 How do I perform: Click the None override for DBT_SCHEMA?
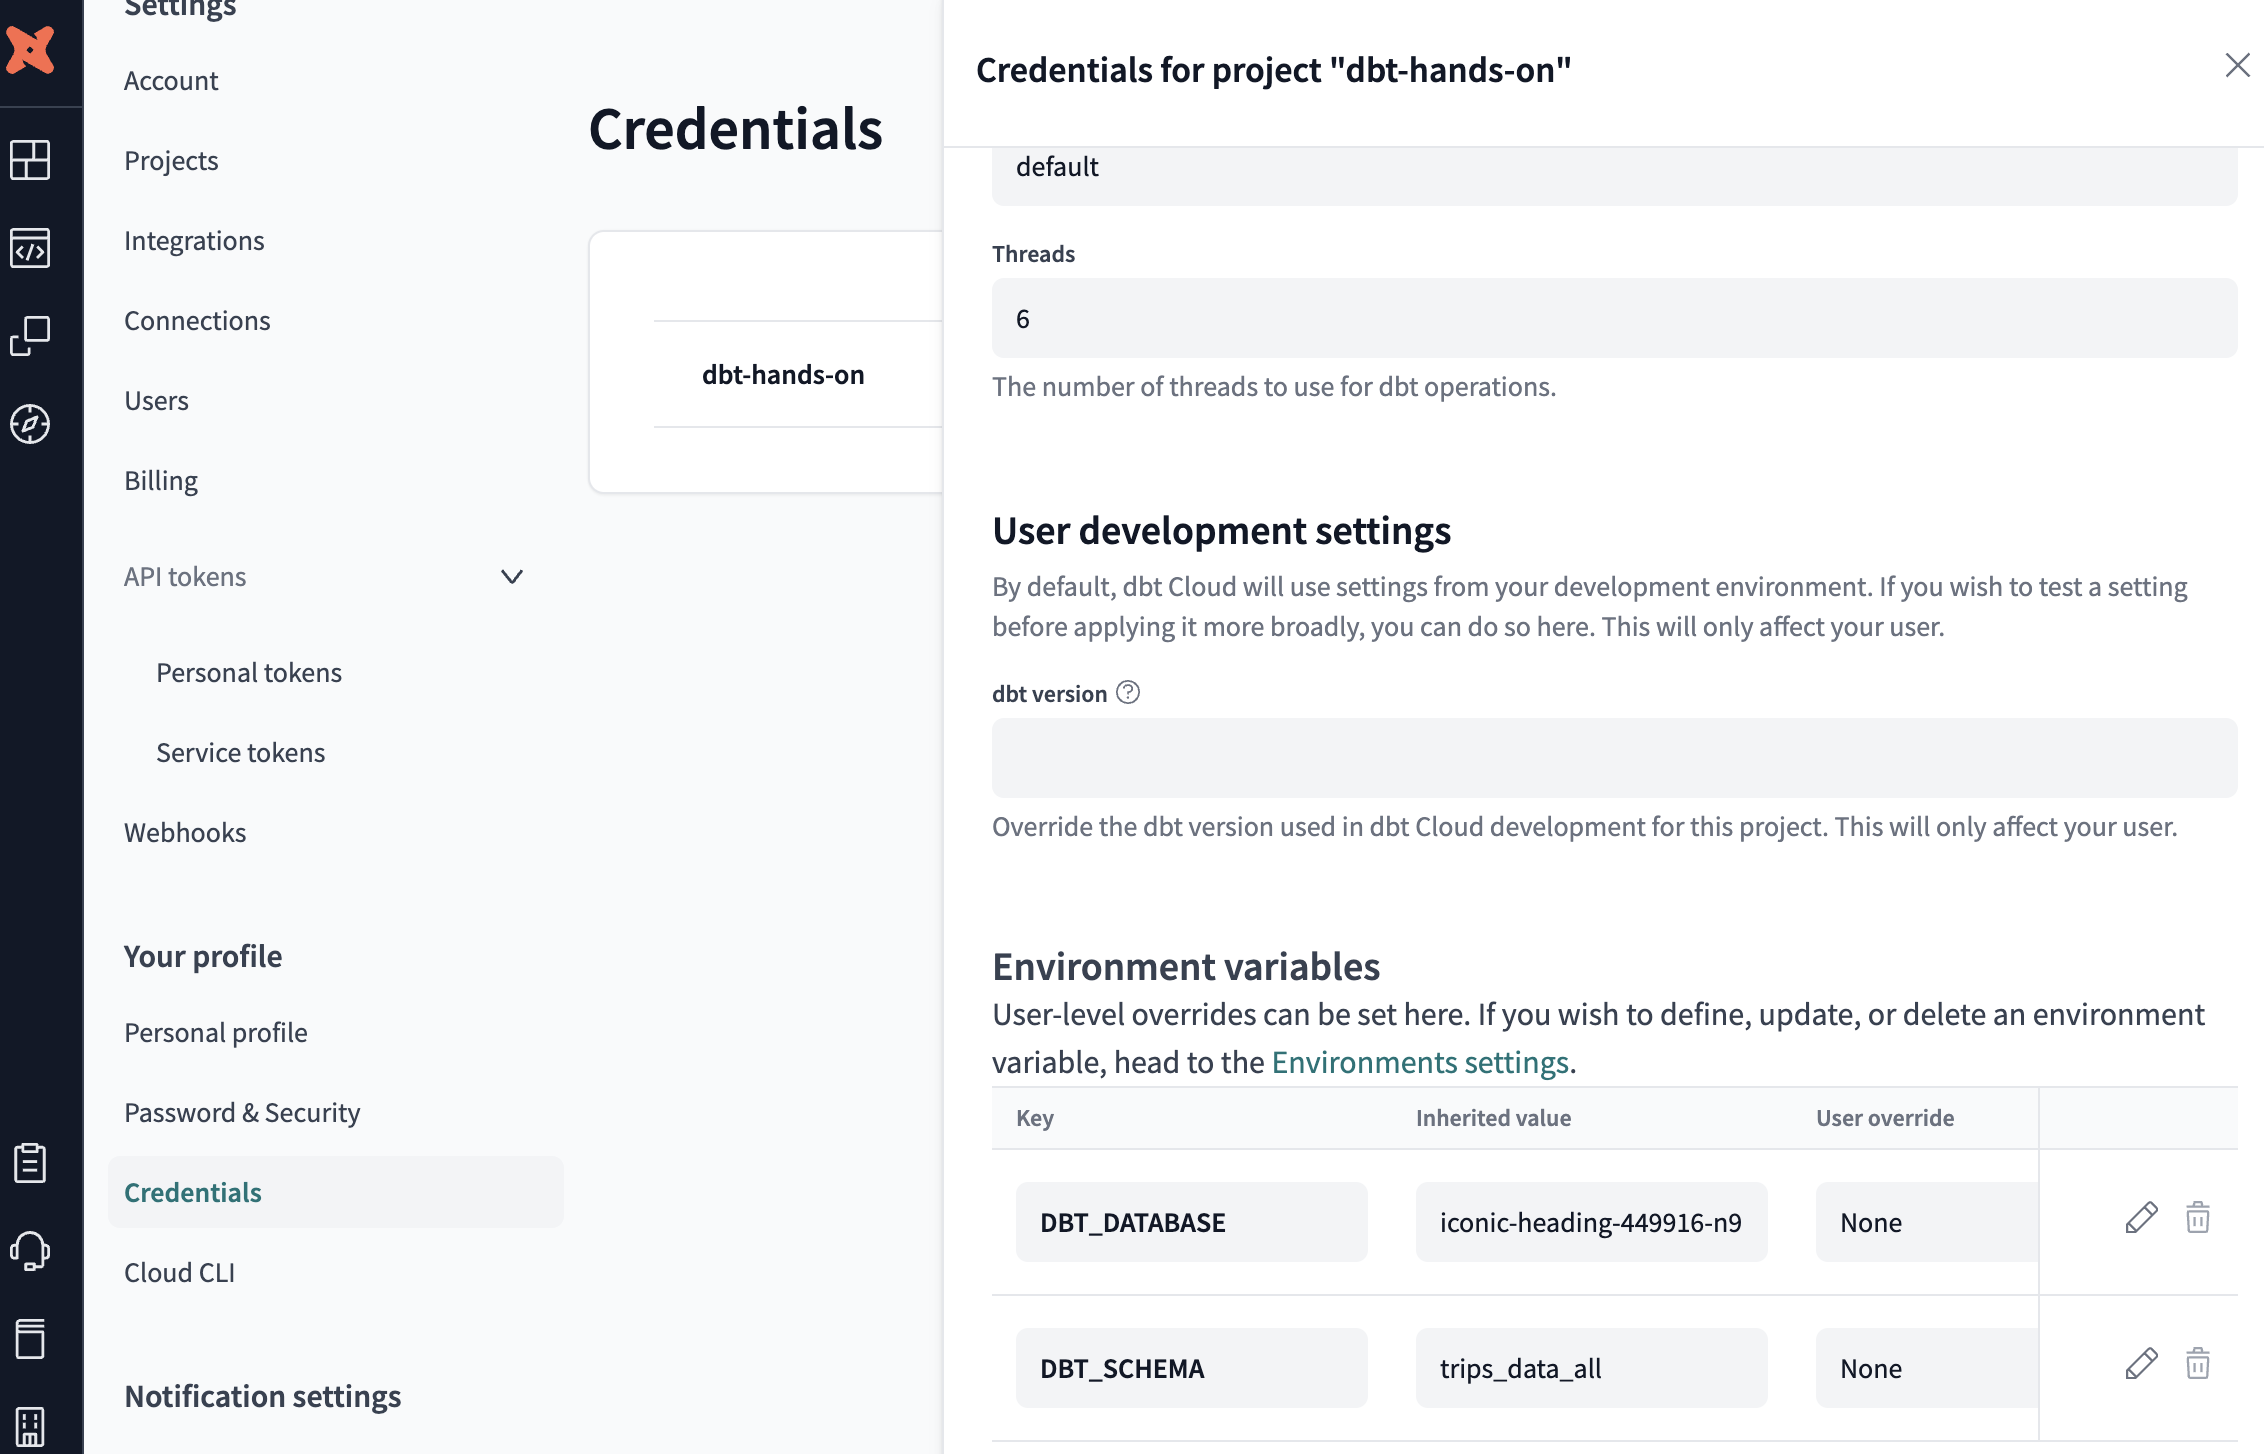pyautogui.click(x=1927, y=1368)
